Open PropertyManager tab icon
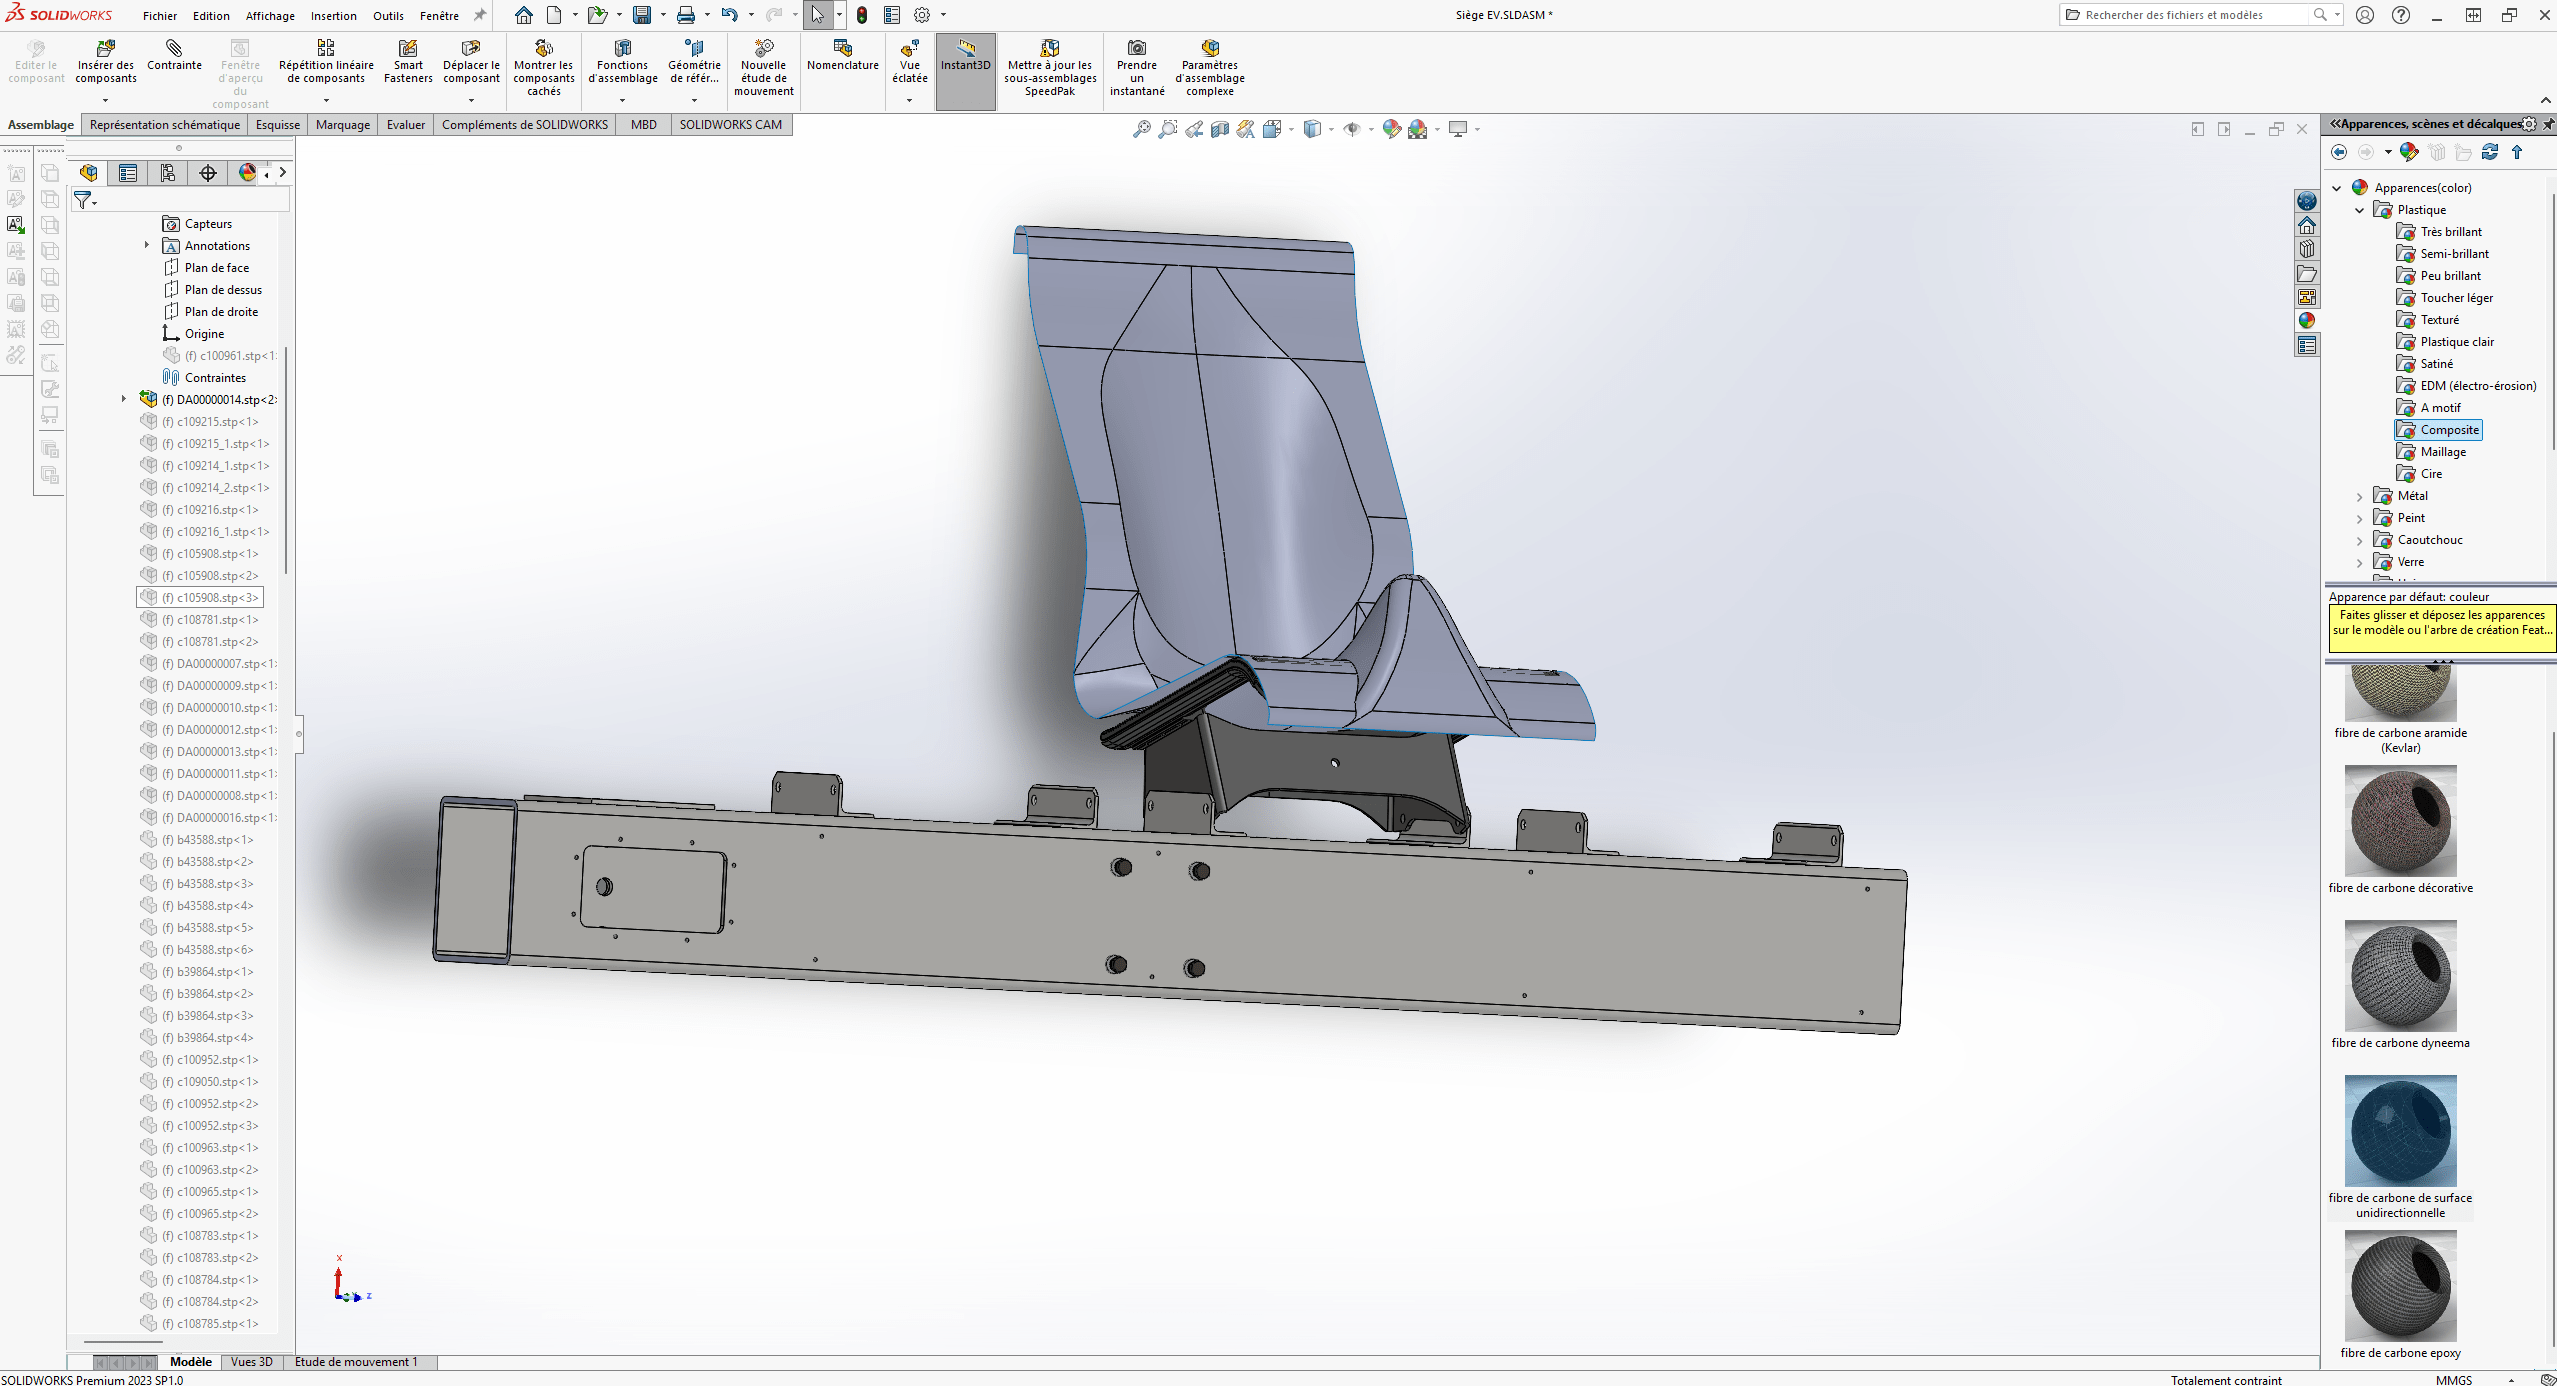 tap(128, 173)
